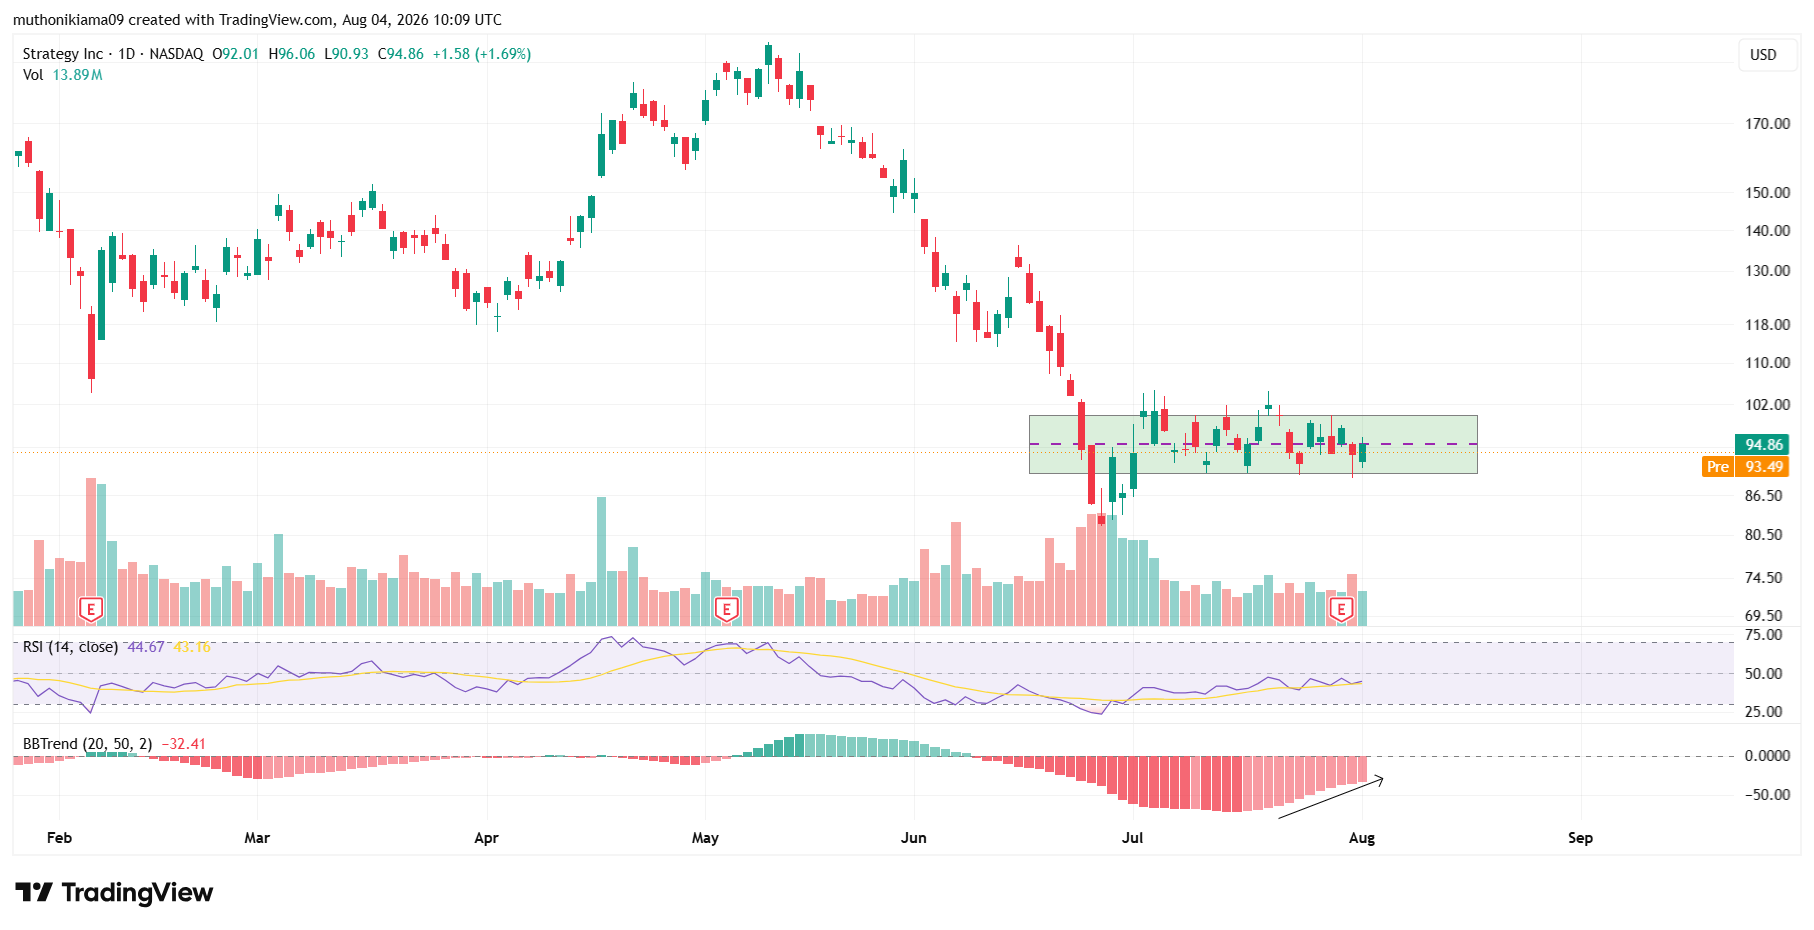The height and width of the screenshot is (930, 1814).
Task: Click the muthonikiama09 attribution header text
Action: (x=257, y=20)
